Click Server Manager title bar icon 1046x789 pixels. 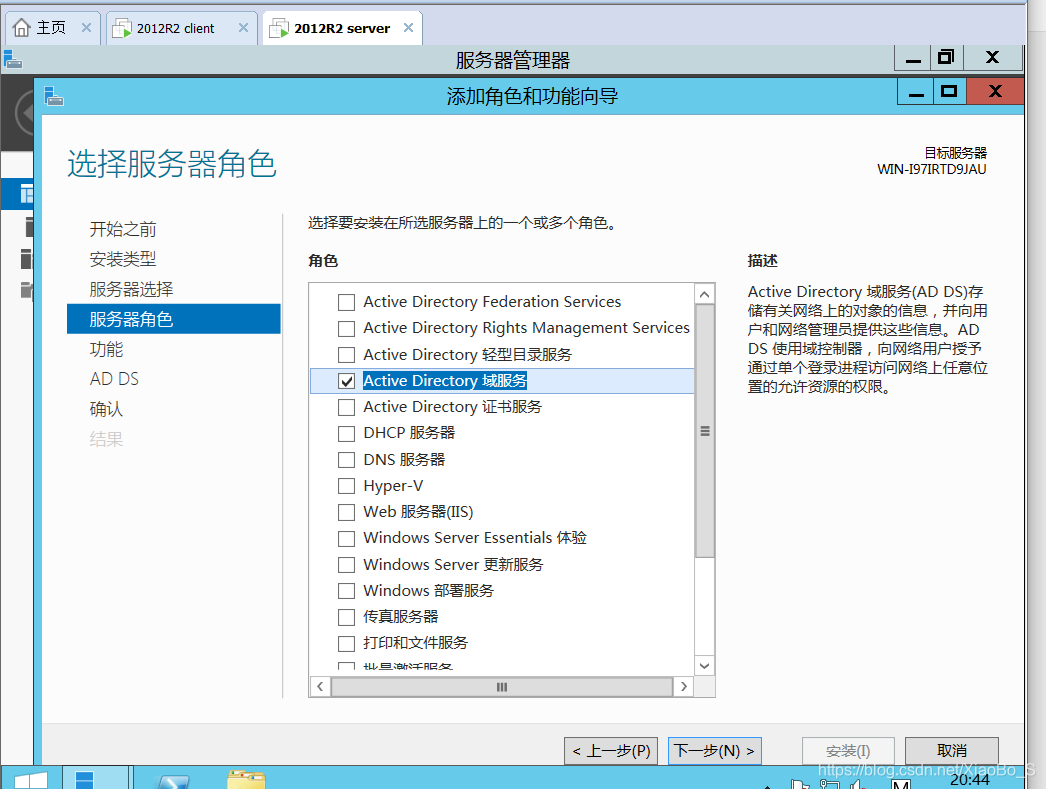click(x=13, y=60)
